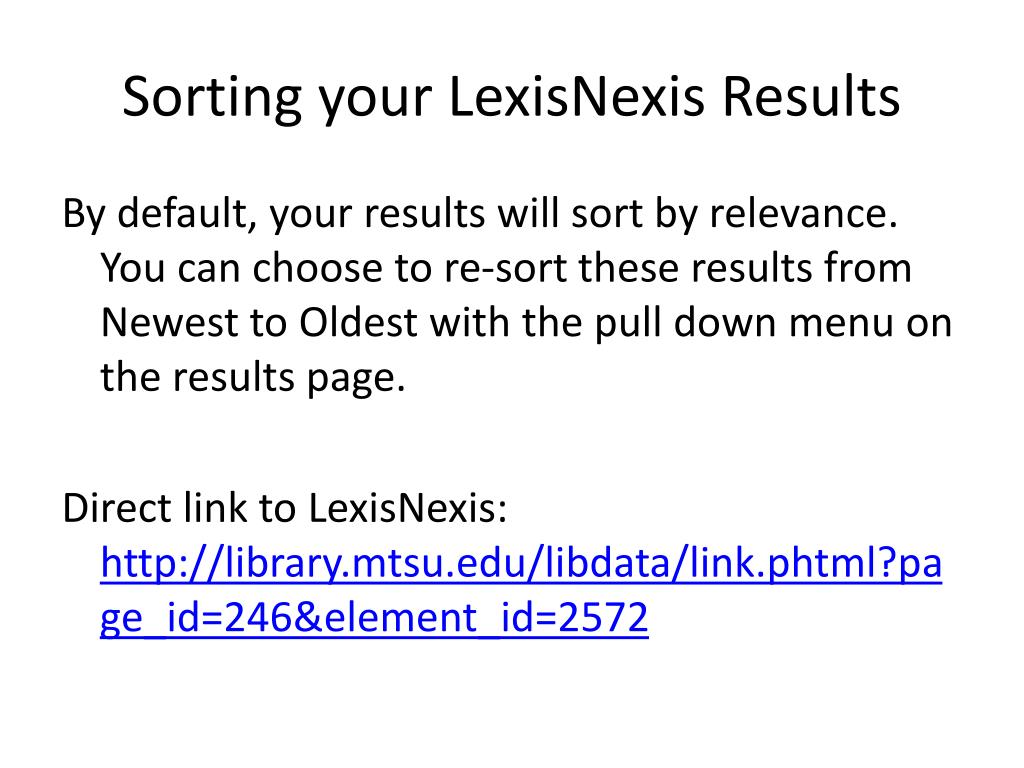Click the phrase these results from
Viewport: 1024px width, 768px height.
pos(744,268)
